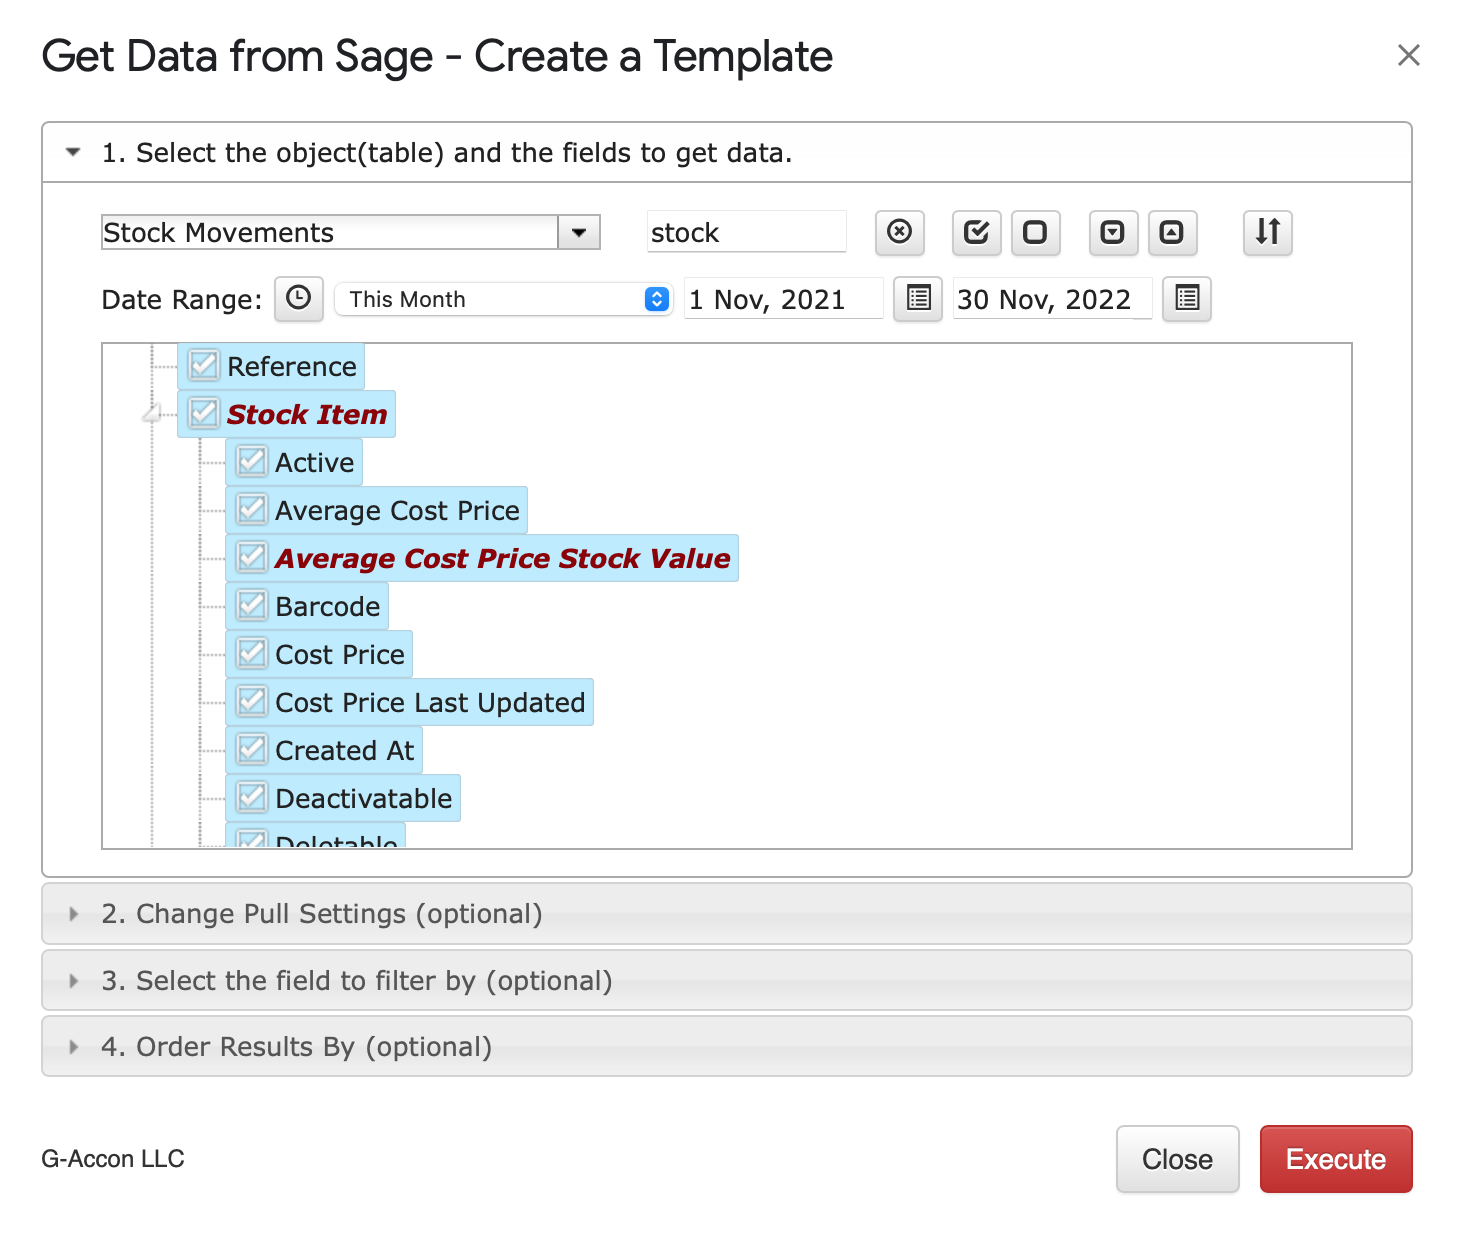Click the uncheck all fields icon

[x=1035, y=233]
